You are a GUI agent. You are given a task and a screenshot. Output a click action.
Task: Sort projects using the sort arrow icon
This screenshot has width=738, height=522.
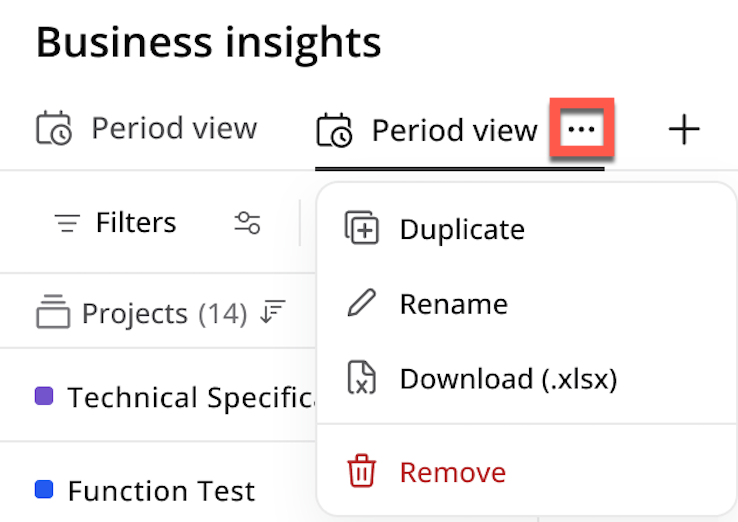point(273,312)
